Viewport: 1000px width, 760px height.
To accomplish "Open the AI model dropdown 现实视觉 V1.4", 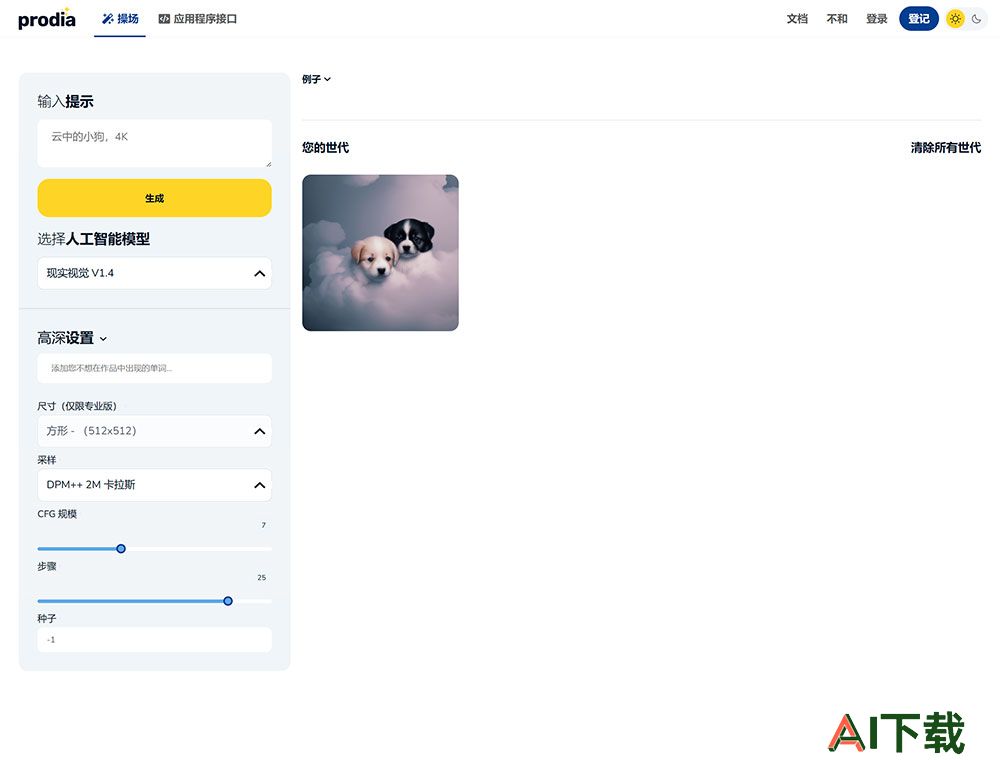I will pos(154,274).
